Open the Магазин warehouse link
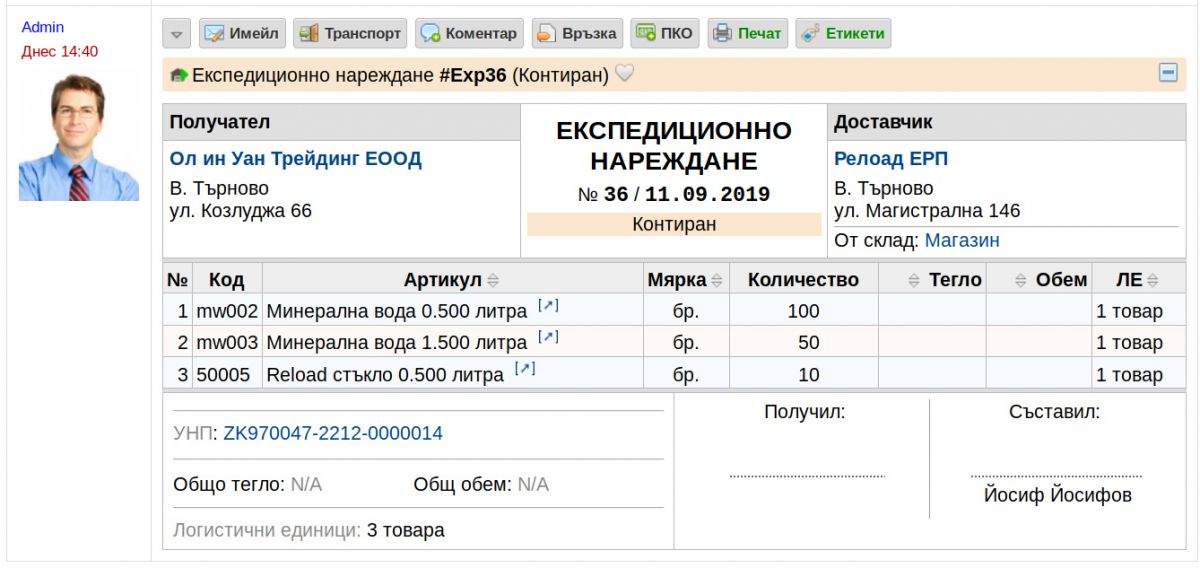This screenshot has height=568, width=1200. point(962,240)
